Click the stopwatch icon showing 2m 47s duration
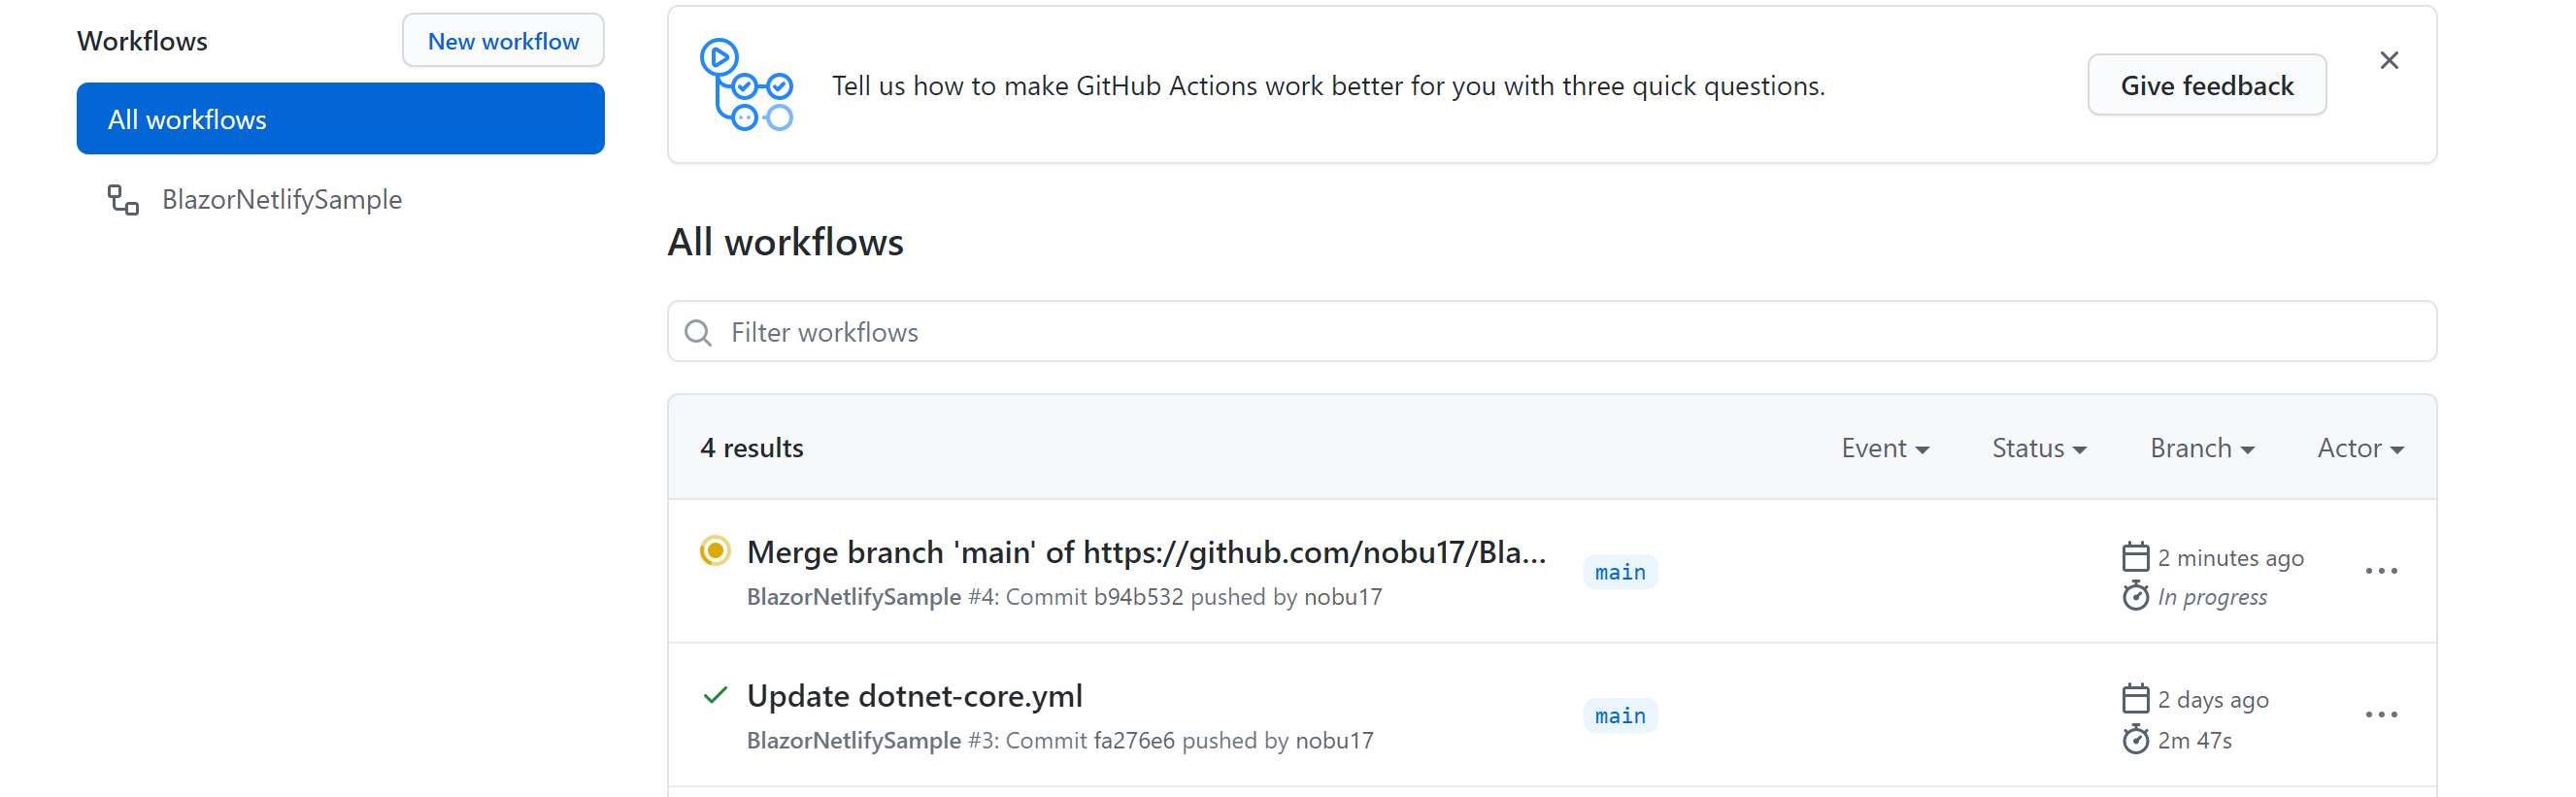Image resolution: width=2576 pixels, height=797 pixels. point(2136,739)
